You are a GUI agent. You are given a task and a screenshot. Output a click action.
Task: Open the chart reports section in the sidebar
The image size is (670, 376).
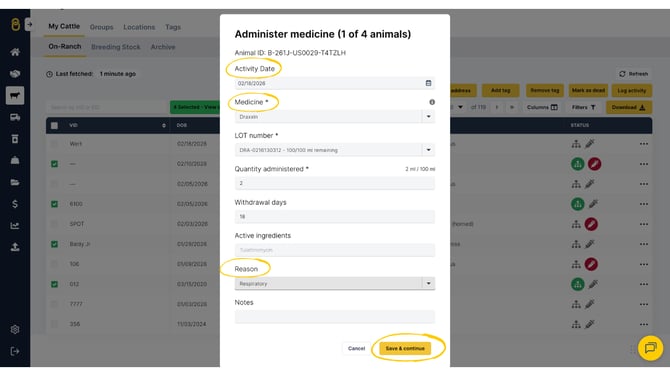15,226
